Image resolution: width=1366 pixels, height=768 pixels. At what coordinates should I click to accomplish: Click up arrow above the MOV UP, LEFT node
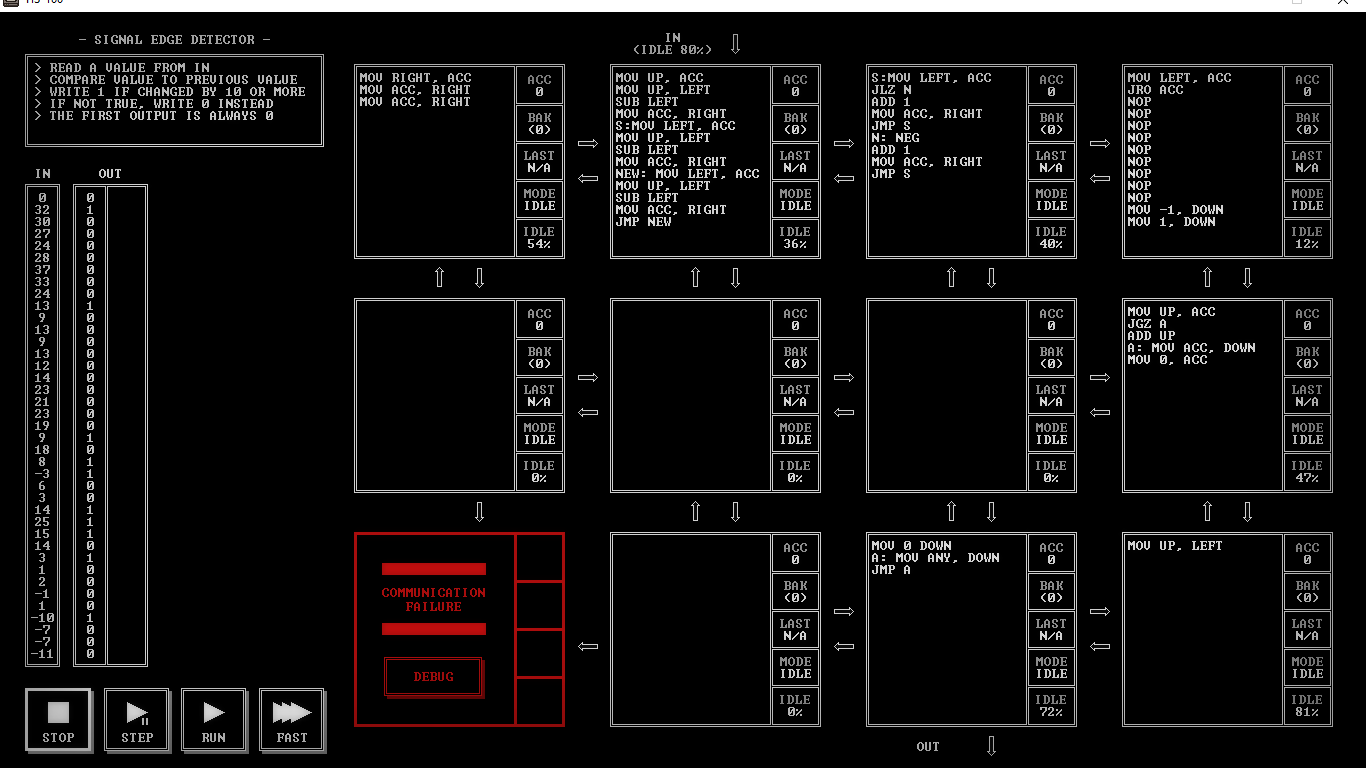1207,512
